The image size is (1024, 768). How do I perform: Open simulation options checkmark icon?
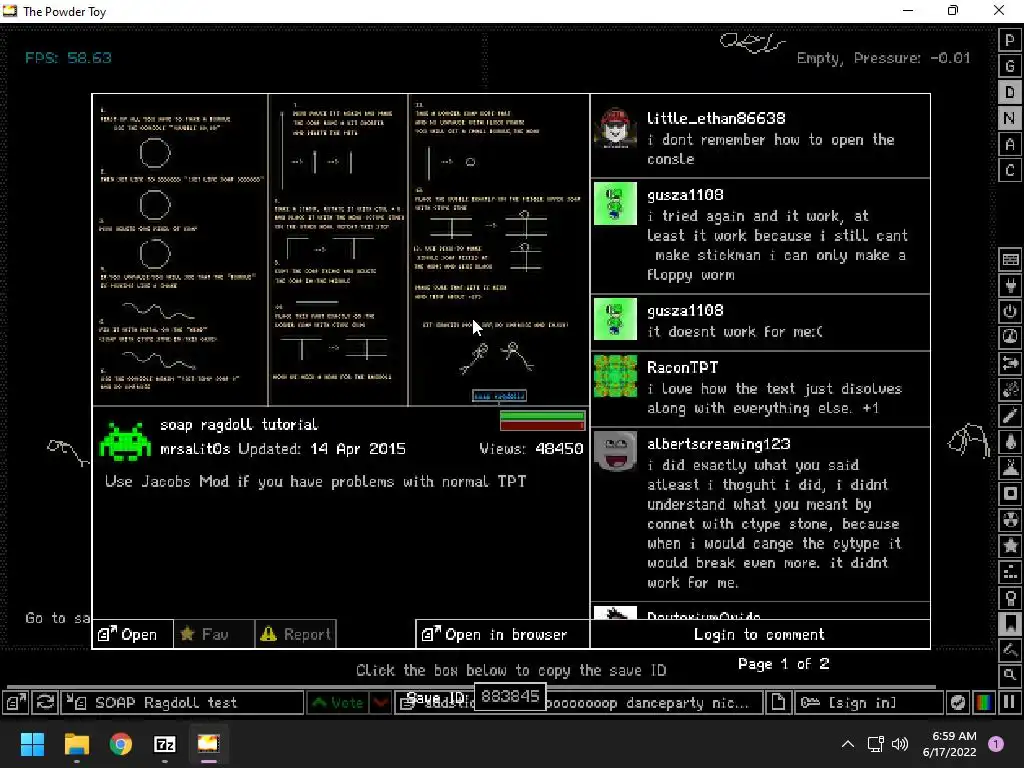[x=958, y=703]
